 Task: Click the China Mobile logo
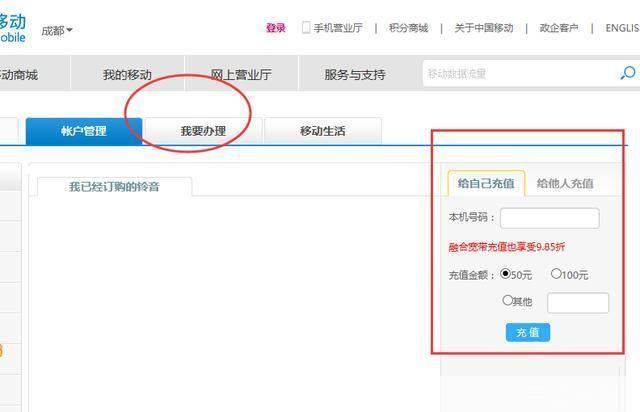coord(13,28)
